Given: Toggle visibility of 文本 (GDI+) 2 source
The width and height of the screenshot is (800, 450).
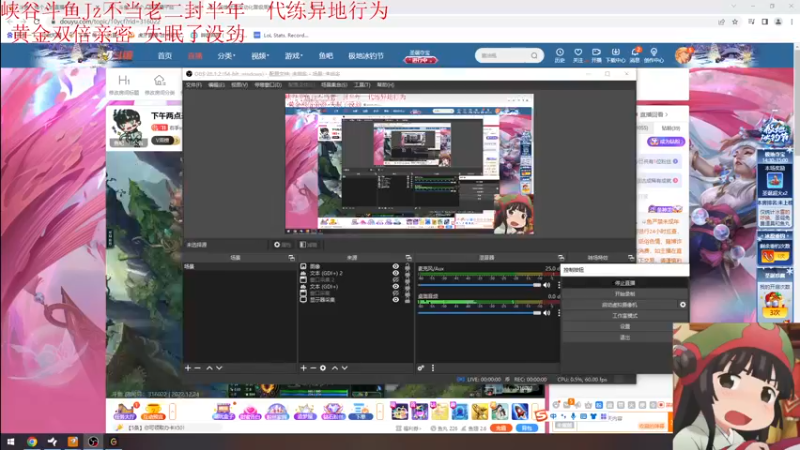Looking at the screenshot, I should coord(395,273).
